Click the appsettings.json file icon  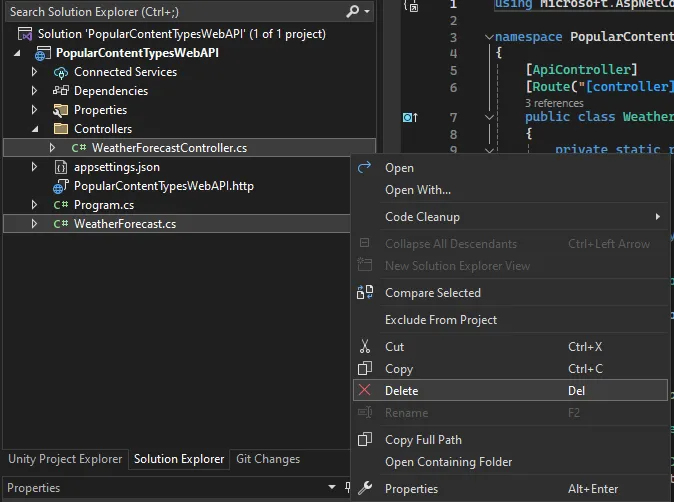[x=61, y=167]
